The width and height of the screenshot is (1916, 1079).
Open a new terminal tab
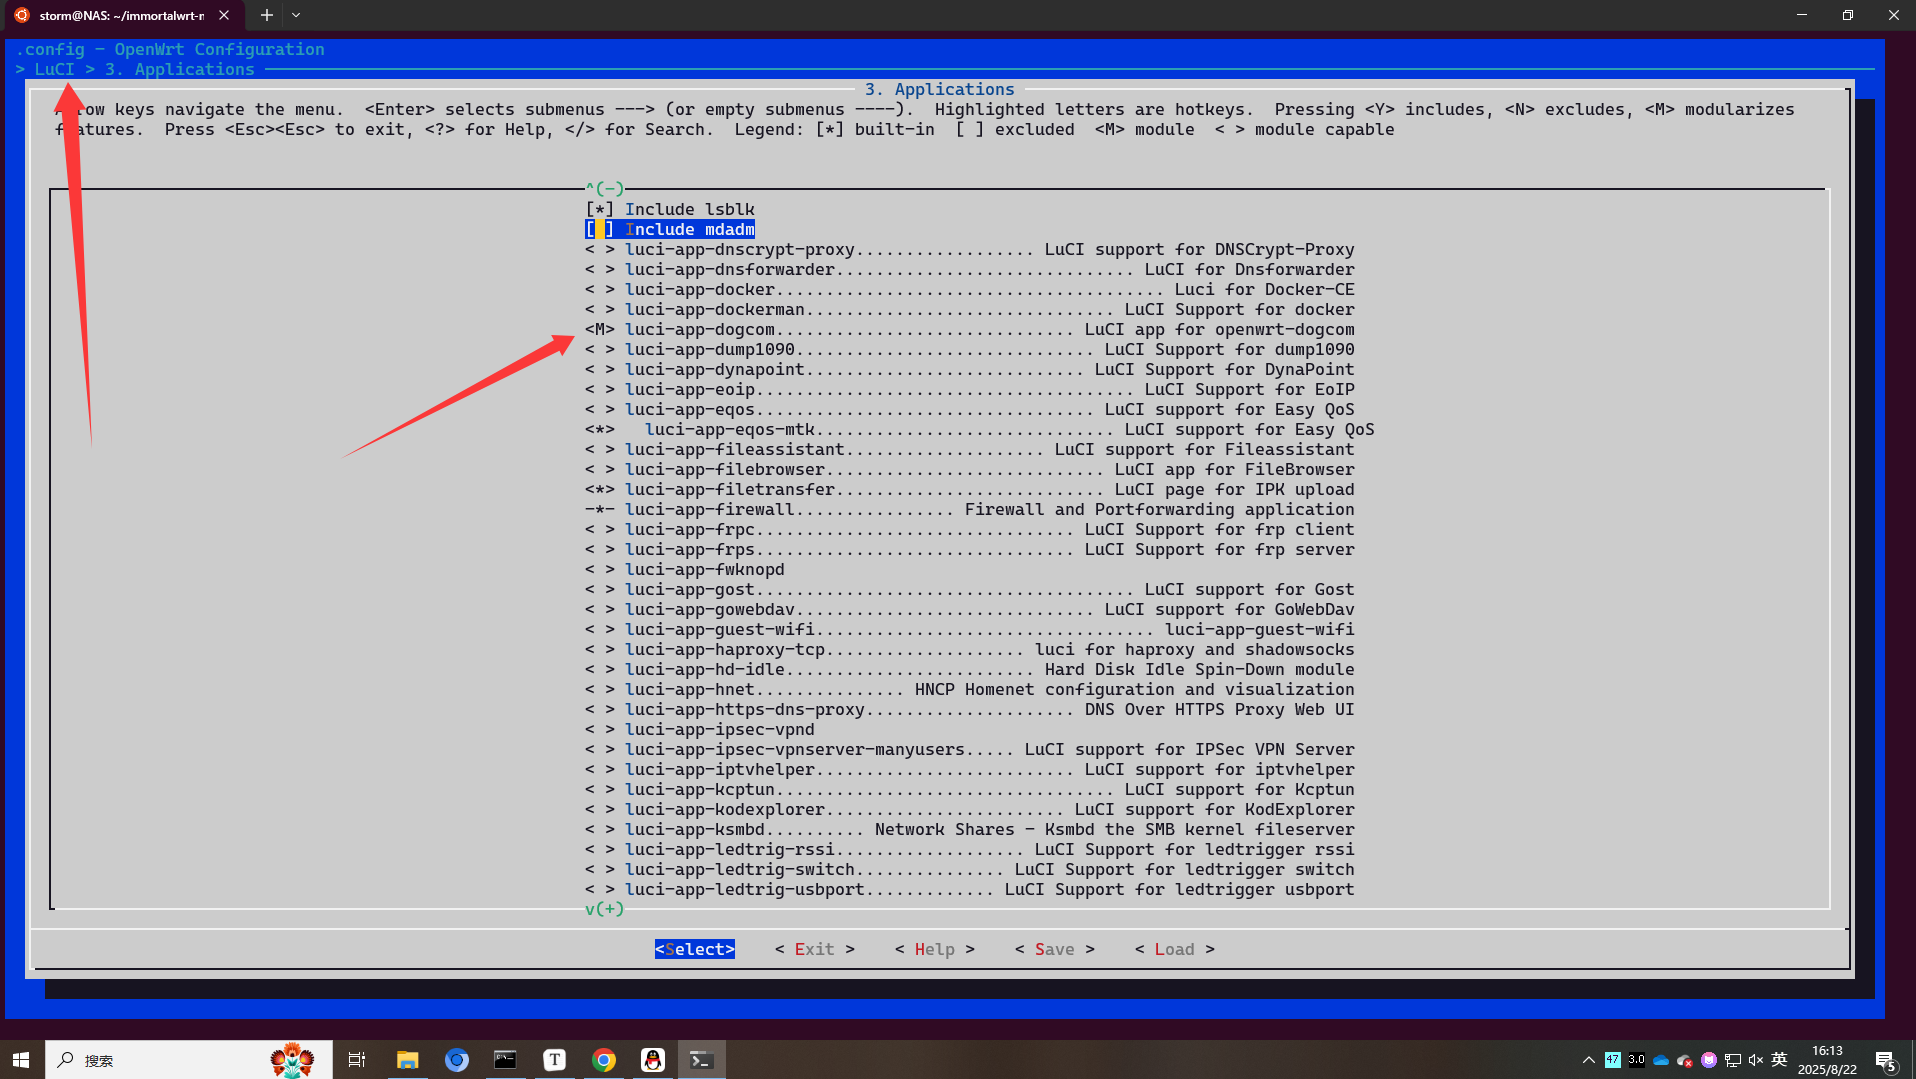(266, 15)
